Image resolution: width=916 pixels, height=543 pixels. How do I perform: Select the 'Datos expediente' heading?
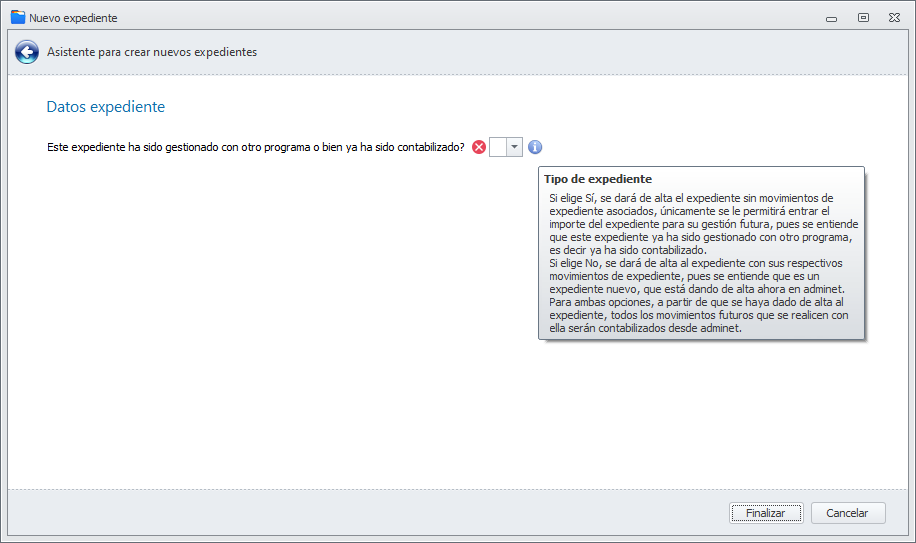(106, 107)
